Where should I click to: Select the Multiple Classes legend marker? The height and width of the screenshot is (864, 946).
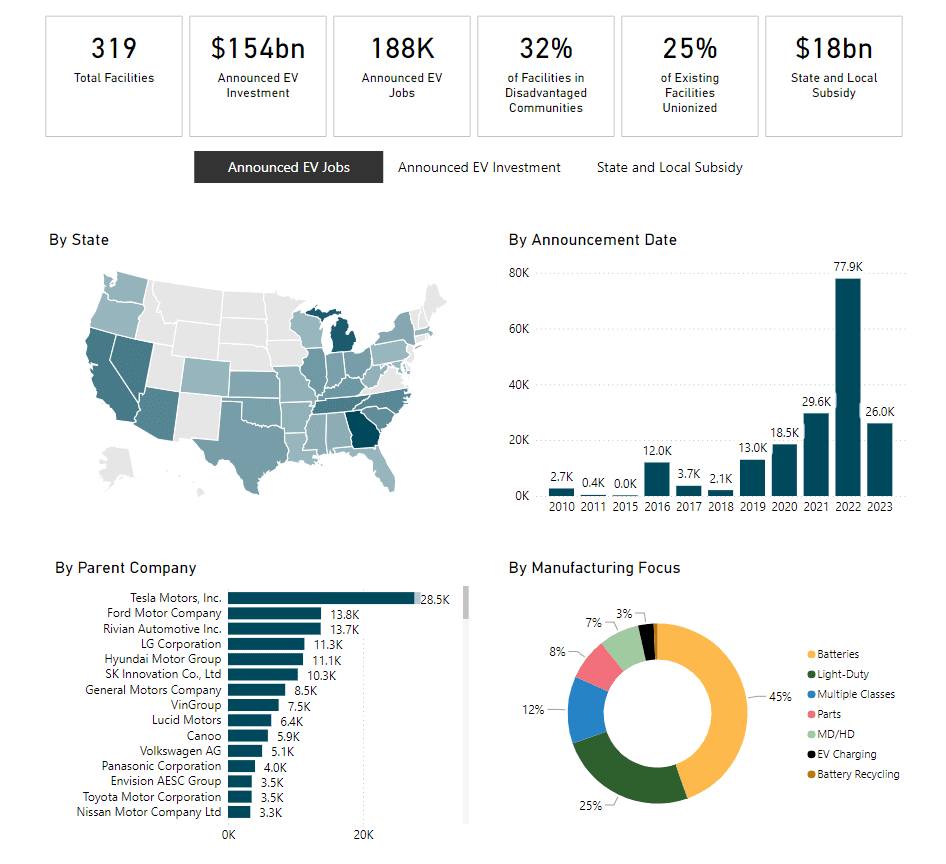[811, 694]
